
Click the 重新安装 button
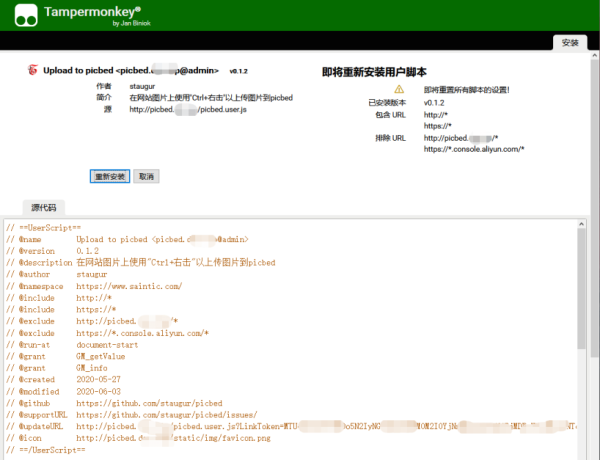click(110, 176)
